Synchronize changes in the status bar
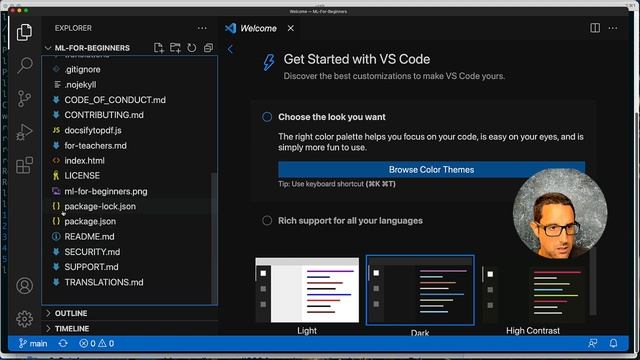640x360 pixels. click(63, 344)
